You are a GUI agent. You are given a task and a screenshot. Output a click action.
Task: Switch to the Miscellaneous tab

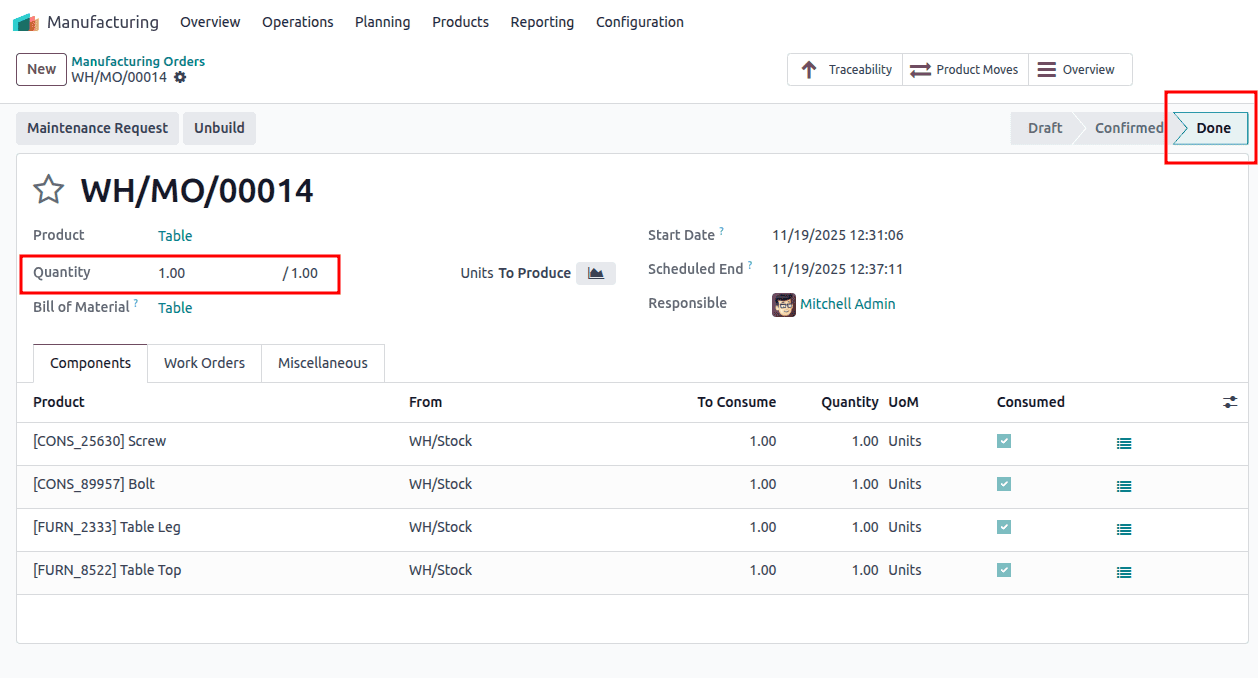coord(322,363)
